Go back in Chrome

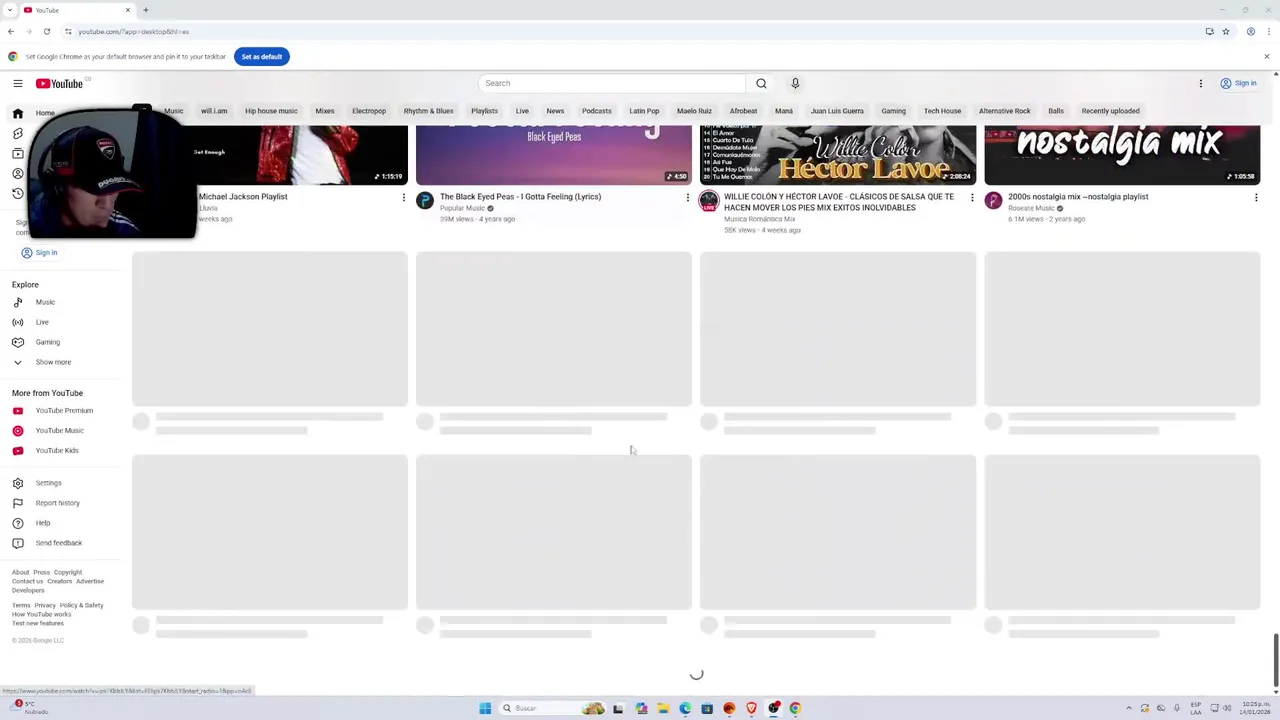pos(11,32)
